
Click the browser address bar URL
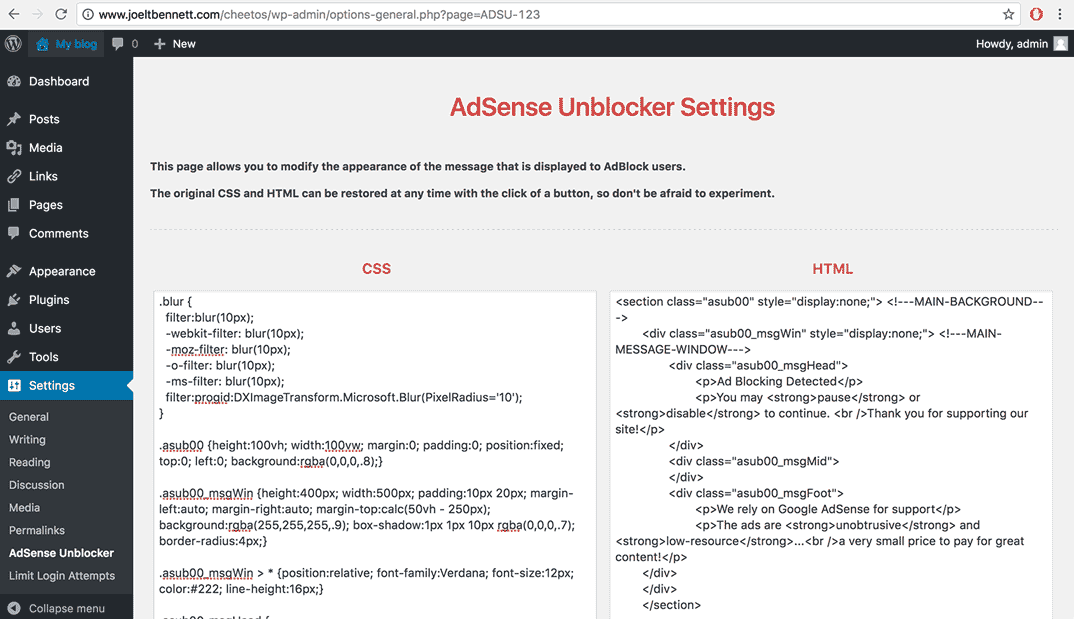(x=319, y=14)
